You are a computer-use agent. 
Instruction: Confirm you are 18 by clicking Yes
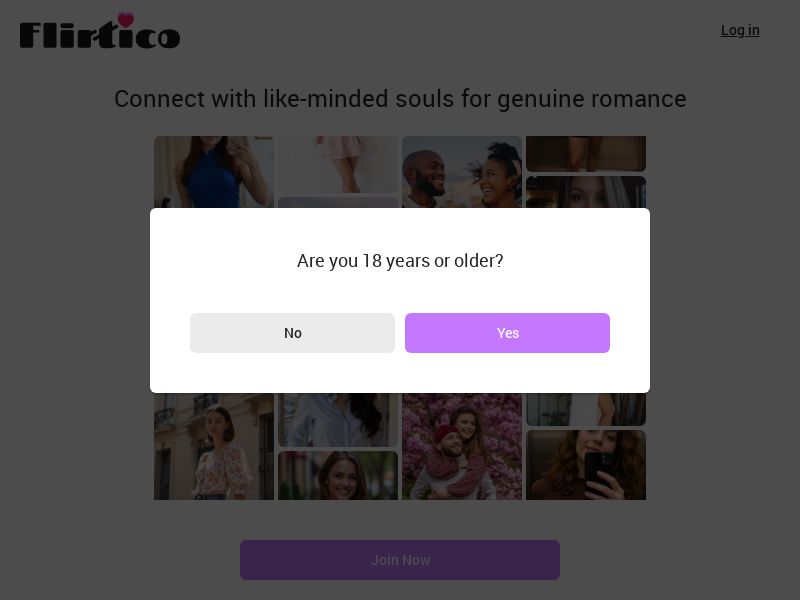pos(507,333)
